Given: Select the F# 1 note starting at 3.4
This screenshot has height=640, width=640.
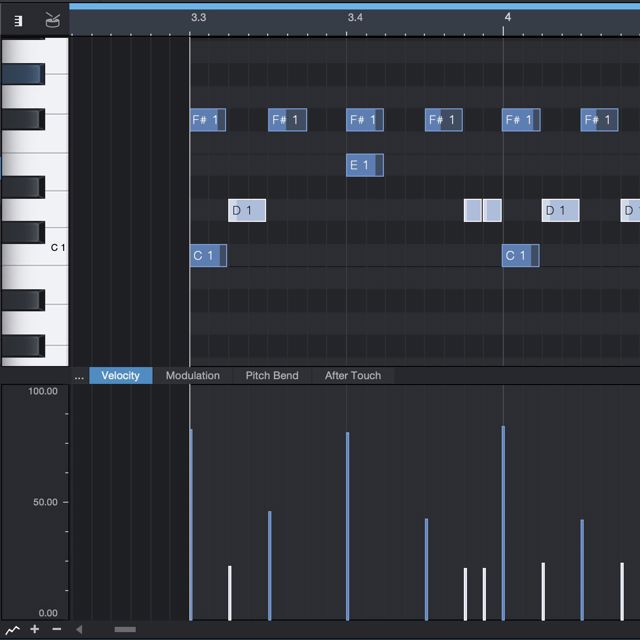Looking at the screenshot, I should (364, 120).
